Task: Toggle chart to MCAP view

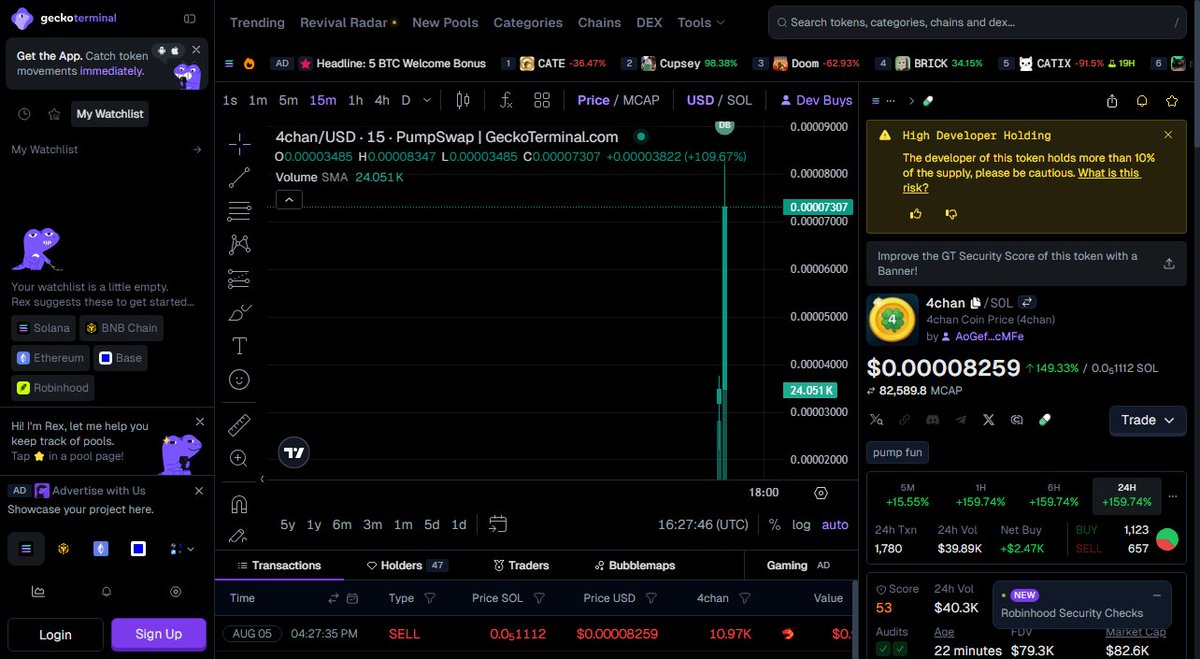Action: point(642,100)
